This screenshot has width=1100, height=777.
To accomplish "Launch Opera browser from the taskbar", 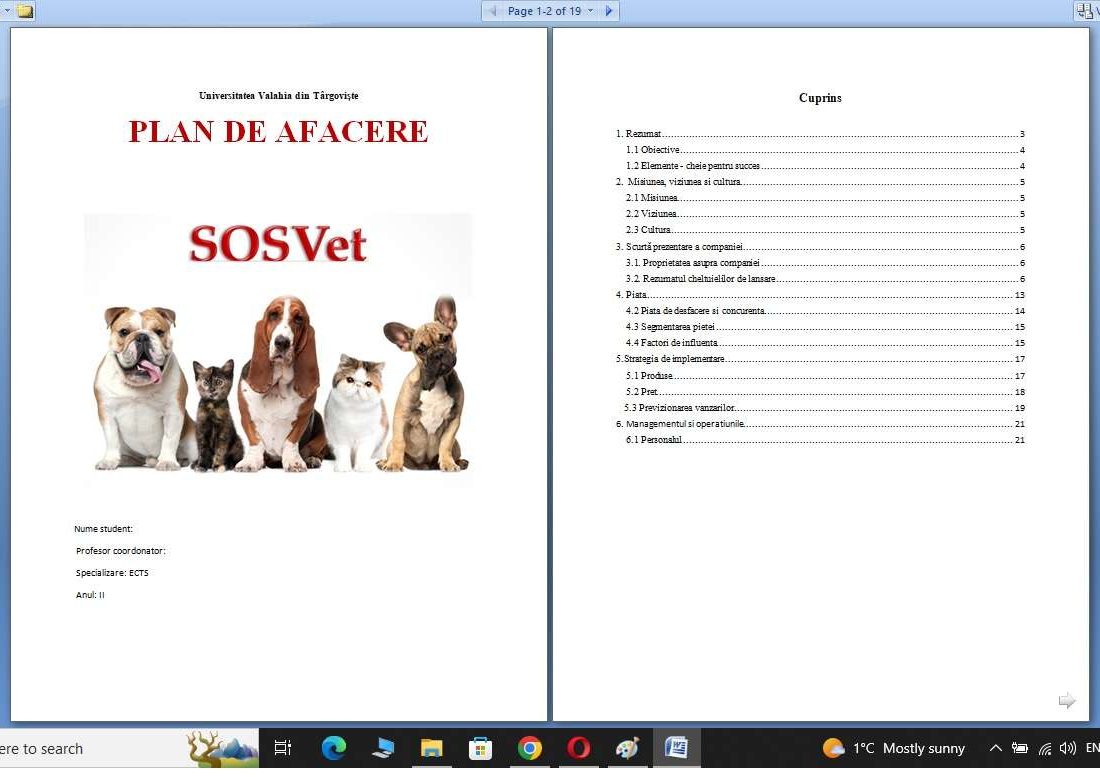I will click(x=579, y=748).
